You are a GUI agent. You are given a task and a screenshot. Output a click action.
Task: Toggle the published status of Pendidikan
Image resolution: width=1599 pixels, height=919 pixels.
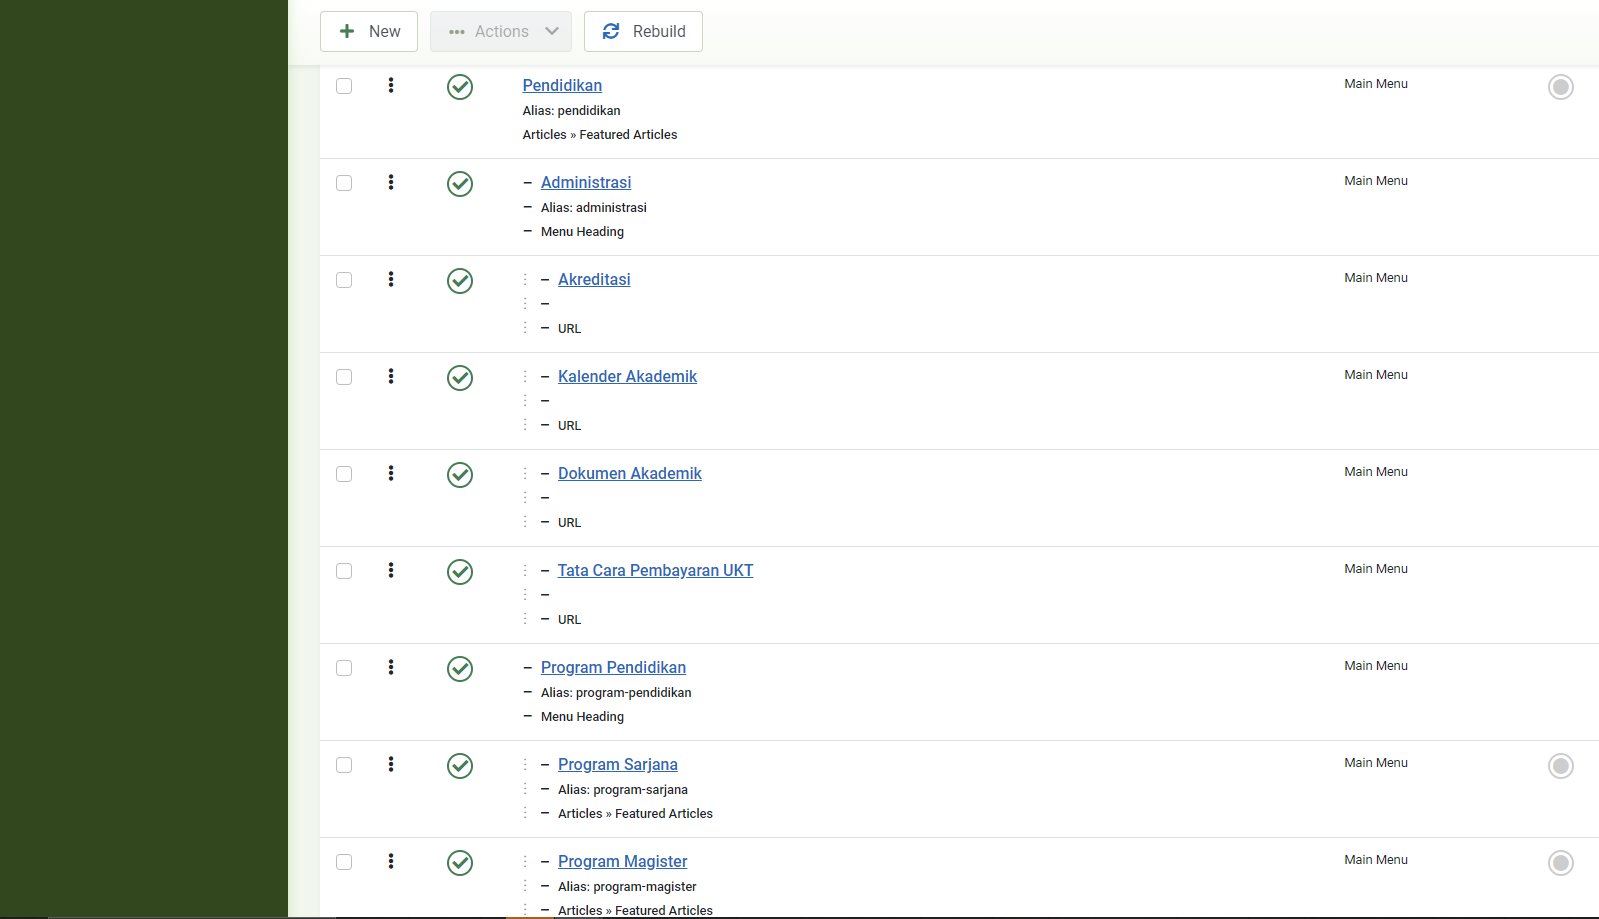pyautogui.click(x=460, y=87)
